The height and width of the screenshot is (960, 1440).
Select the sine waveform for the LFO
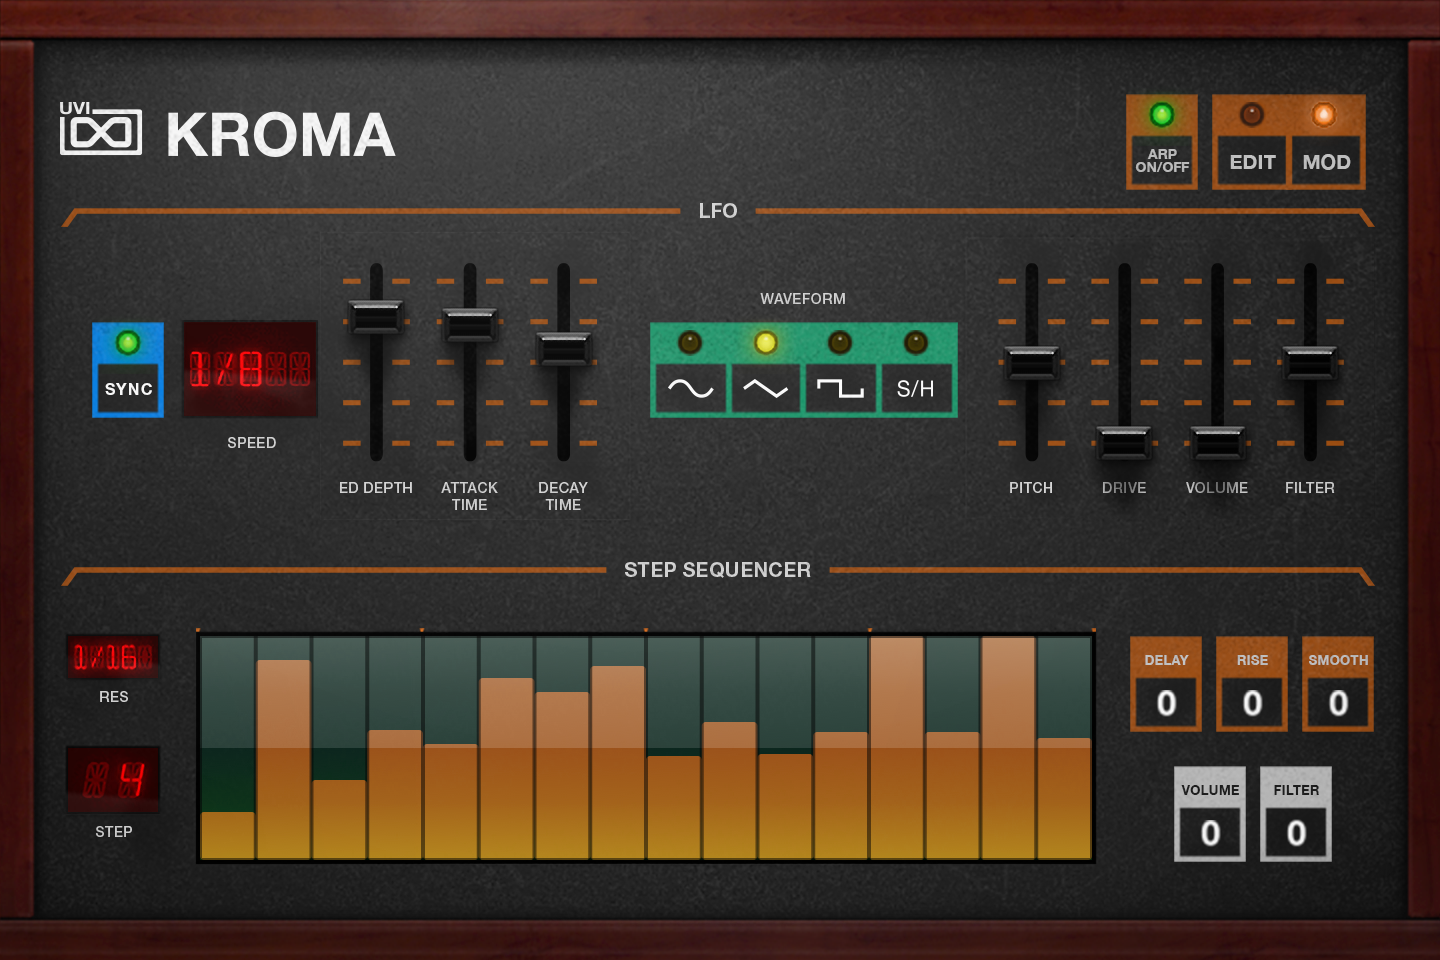(689, 389)
